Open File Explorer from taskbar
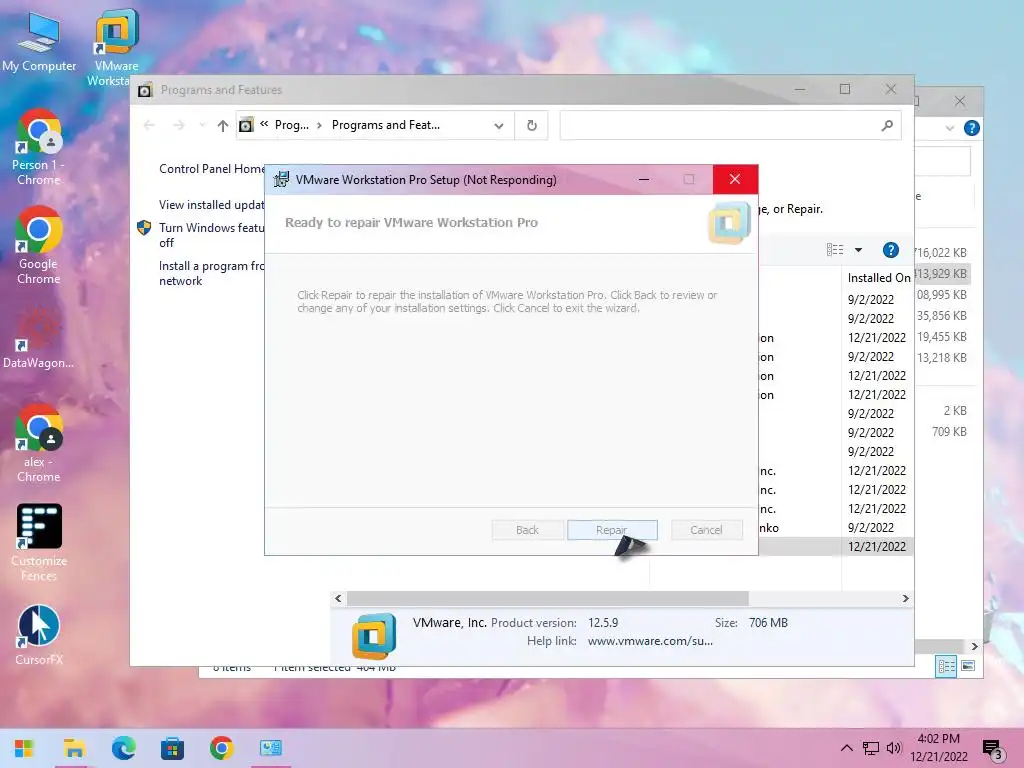1024x768 pixels. tap(74, 748)
